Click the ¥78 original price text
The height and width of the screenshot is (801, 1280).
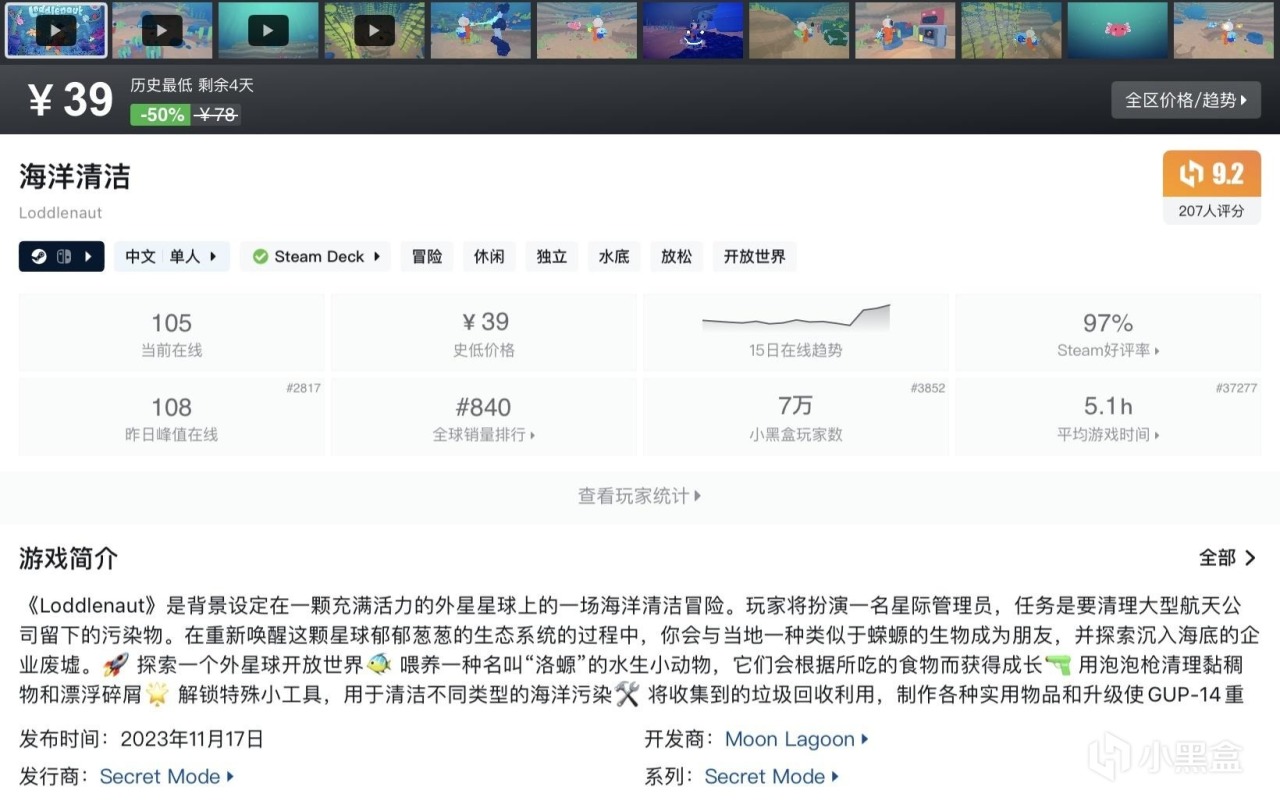(x=217, y=115)
